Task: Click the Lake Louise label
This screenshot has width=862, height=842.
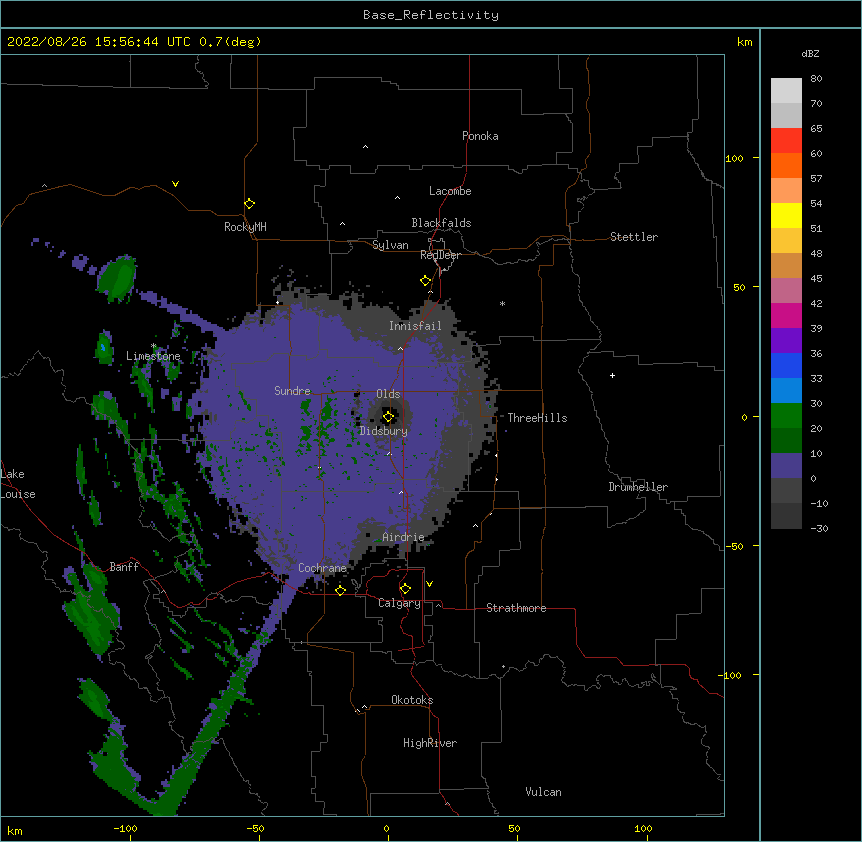Action: (18, 484)
